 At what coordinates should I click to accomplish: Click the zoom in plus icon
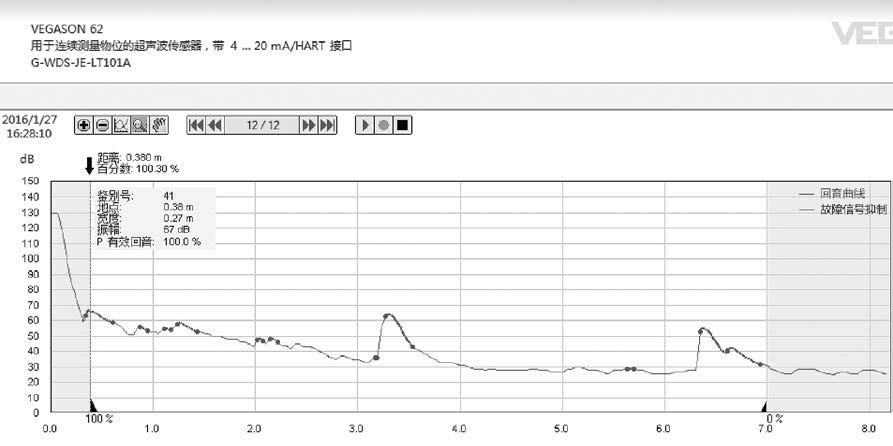coord(85,125)
